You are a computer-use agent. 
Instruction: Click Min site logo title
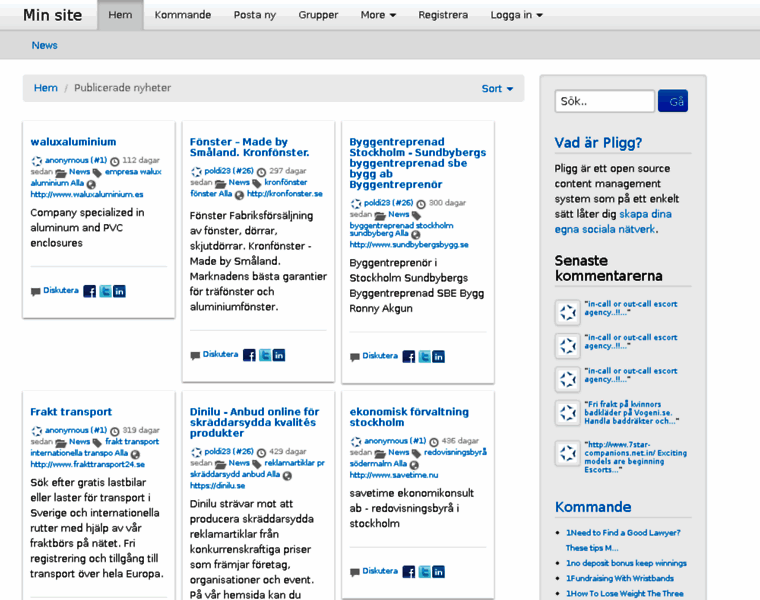tap(53, 15)
